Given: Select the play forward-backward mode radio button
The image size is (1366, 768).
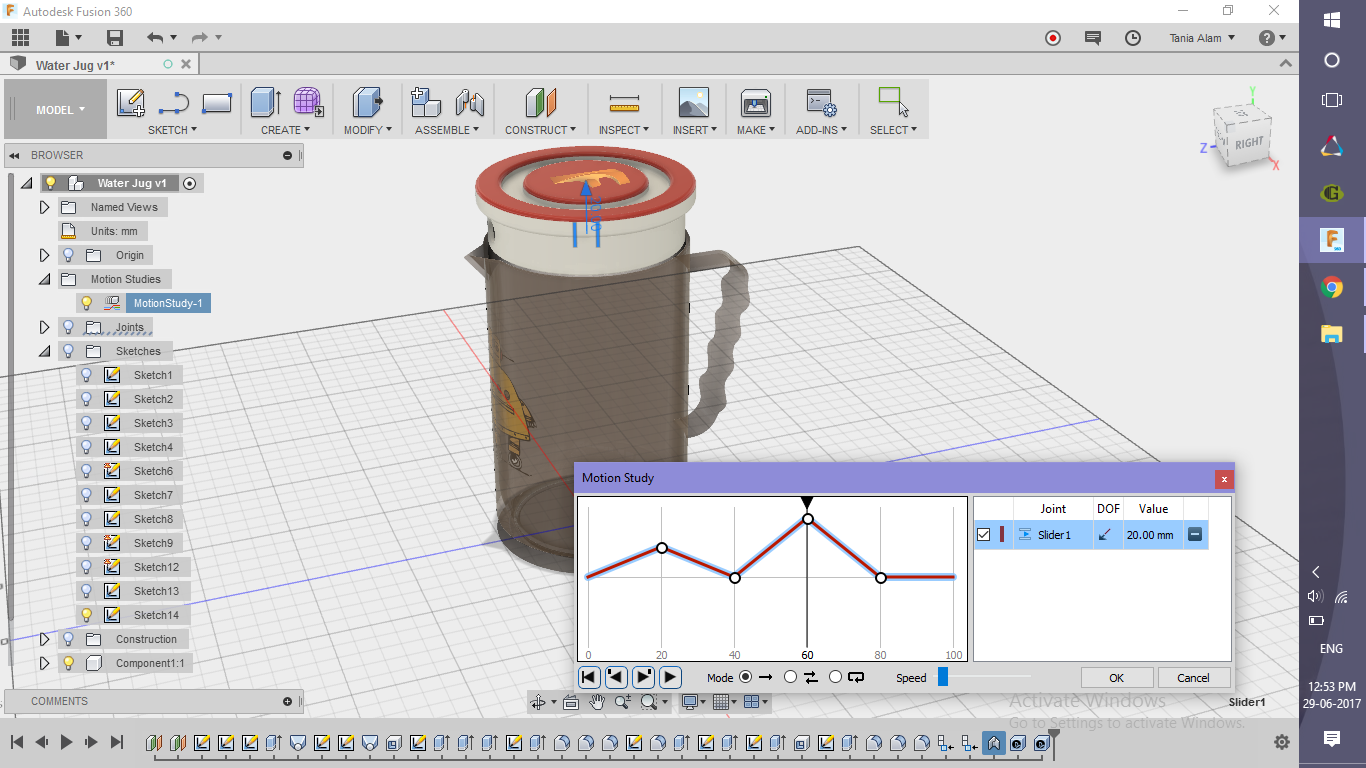Looking at the screenshot, I should (791, 677).
